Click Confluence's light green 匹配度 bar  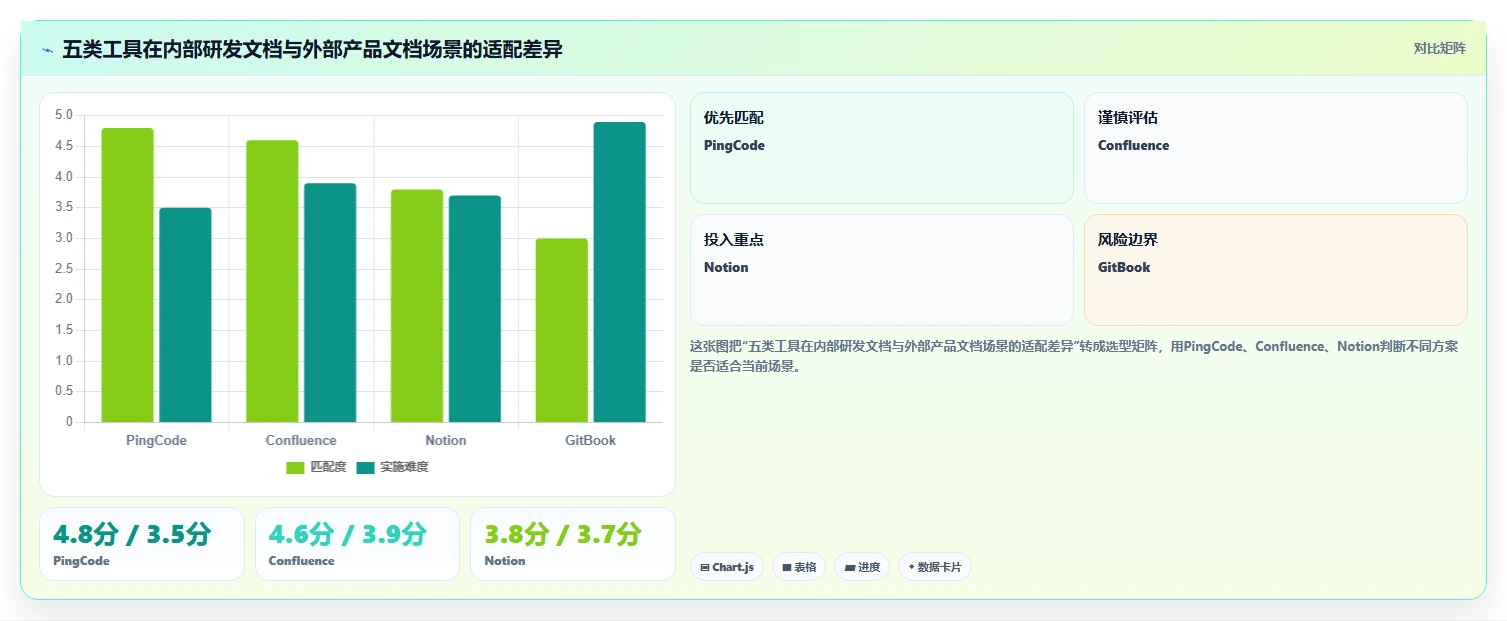click(272, 281)
